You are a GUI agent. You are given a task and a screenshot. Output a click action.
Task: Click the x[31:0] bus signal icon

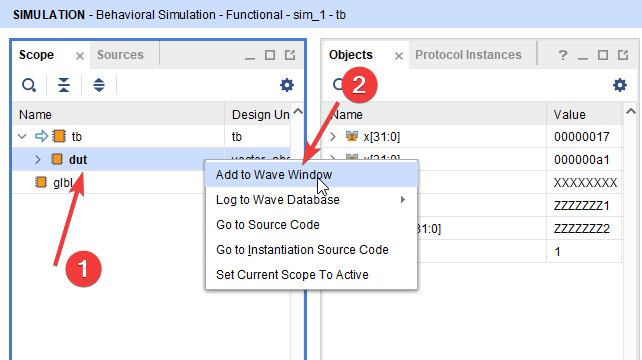[352, 136]
